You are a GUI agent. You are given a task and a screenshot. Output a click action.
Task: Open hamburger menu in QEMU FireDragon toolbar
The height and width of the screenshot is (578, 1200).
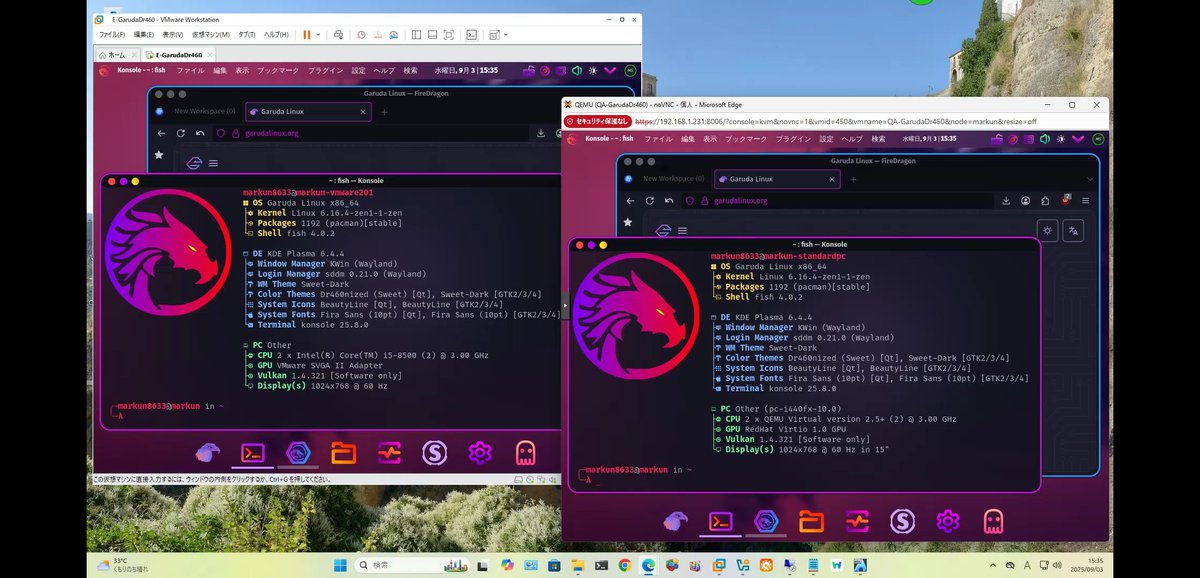(1085, 200)
